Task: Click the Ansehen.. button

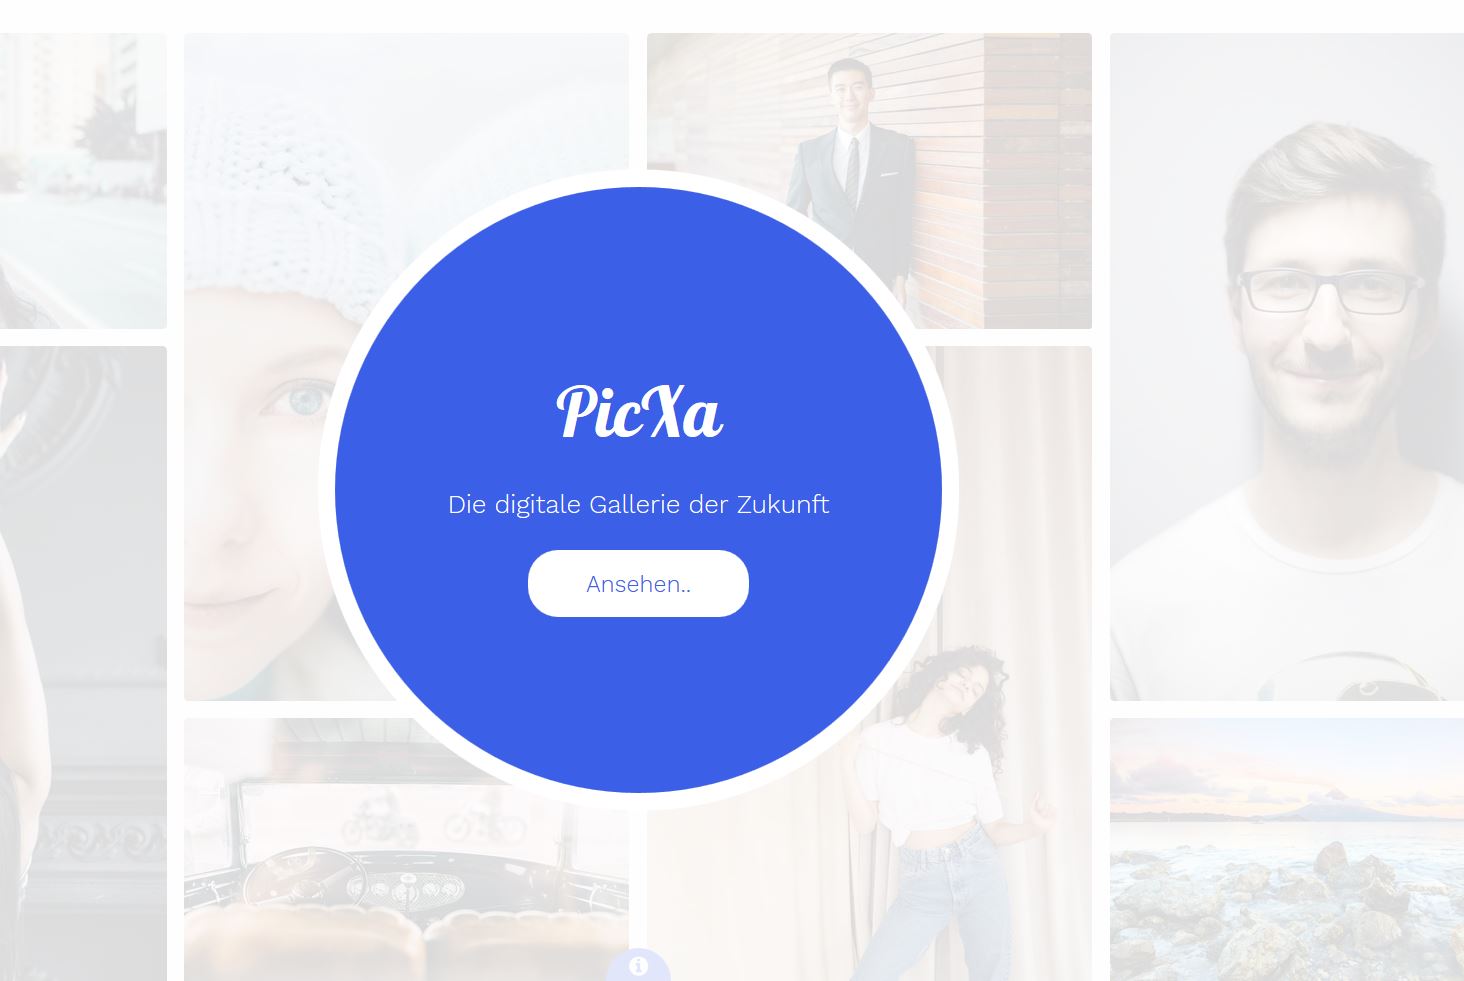Action: click(638, 583)
